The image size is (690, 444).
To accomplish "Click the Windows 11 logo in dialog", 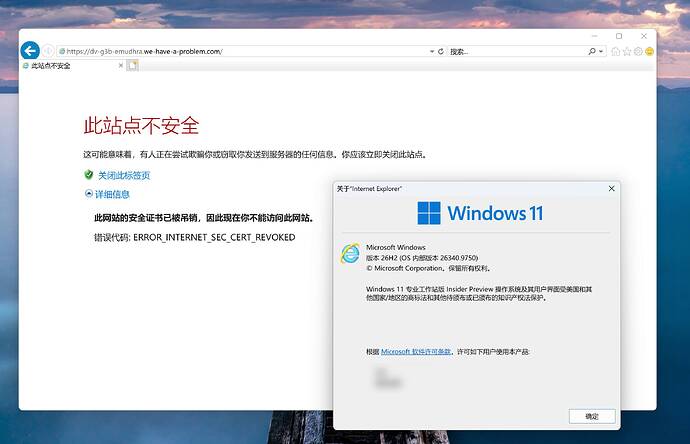I will pos(480,213).
